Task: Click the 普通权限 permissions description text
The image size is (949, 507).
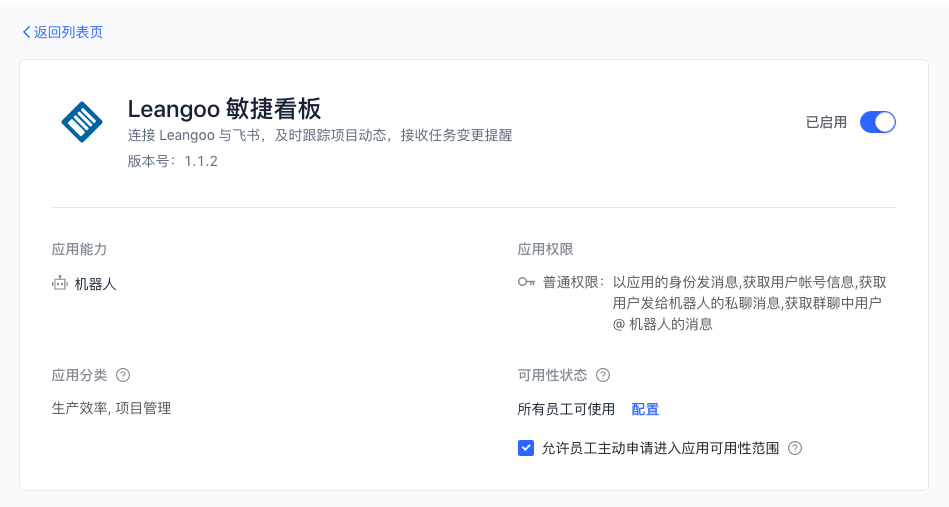Action: click(714, 303)
